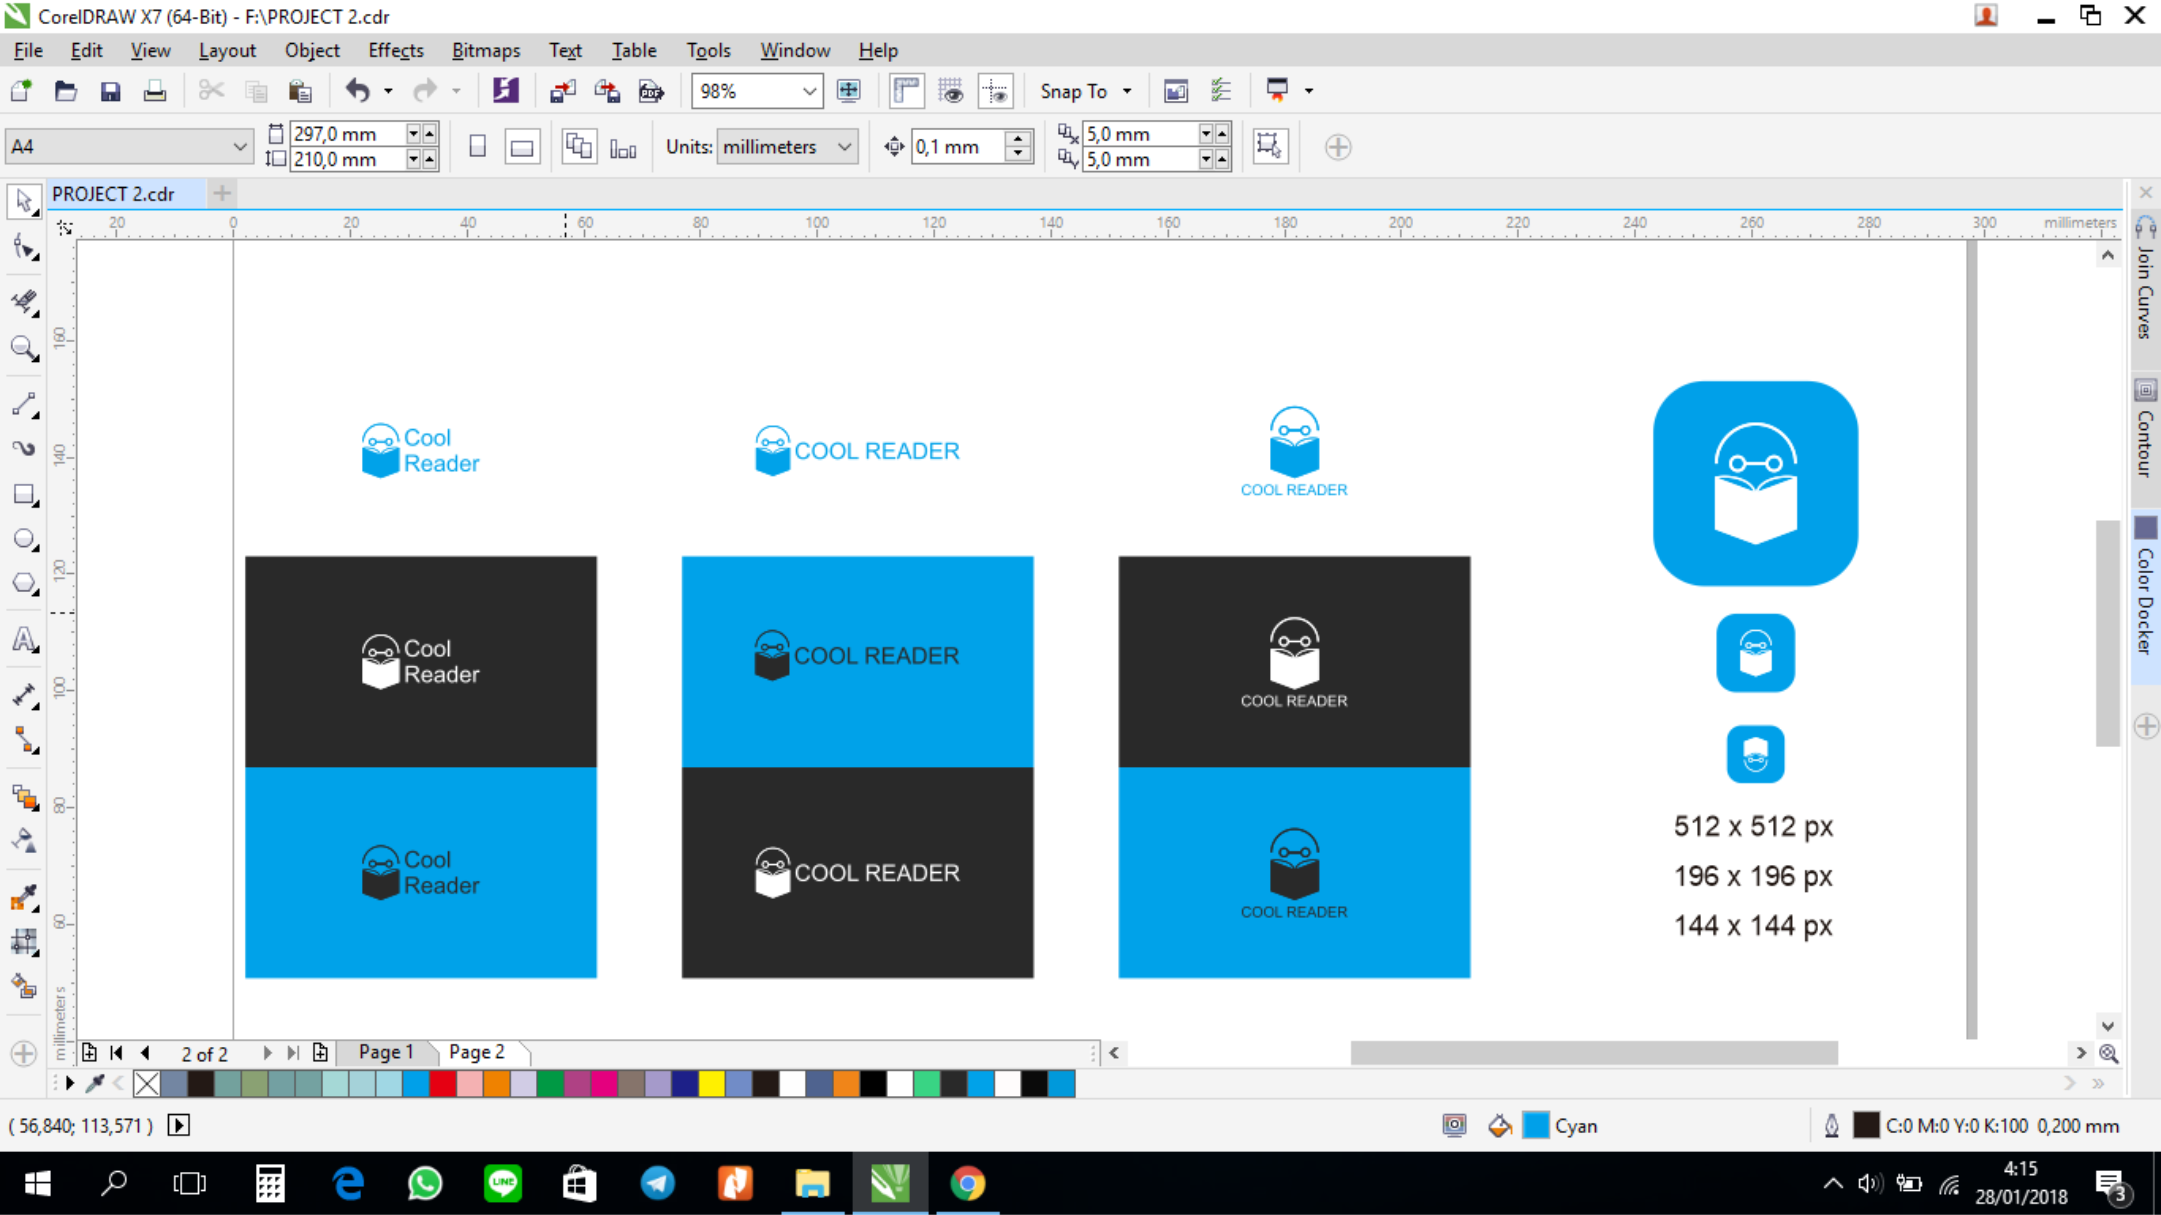The width and height of the screenshot is (2161, 1215).
Task: Select the Transparency tool
Action: (x=23, y=841)
